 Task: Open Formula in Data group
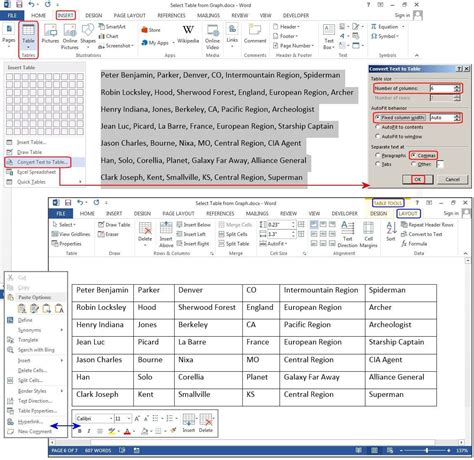click(414, 244)
